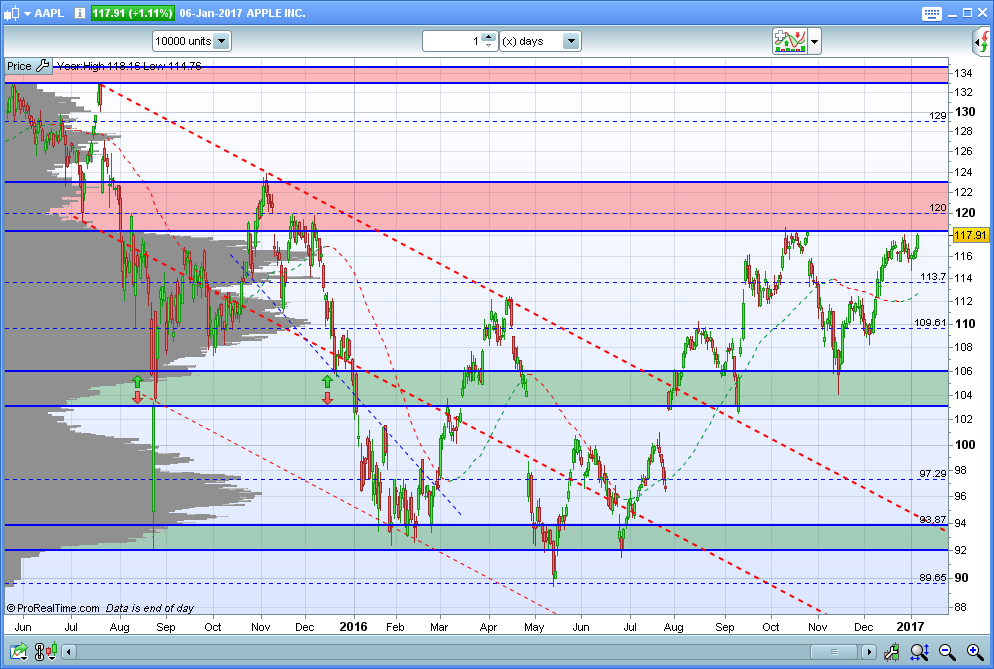
Task: Expand the side trading panel tab
Action: (981, 42)
